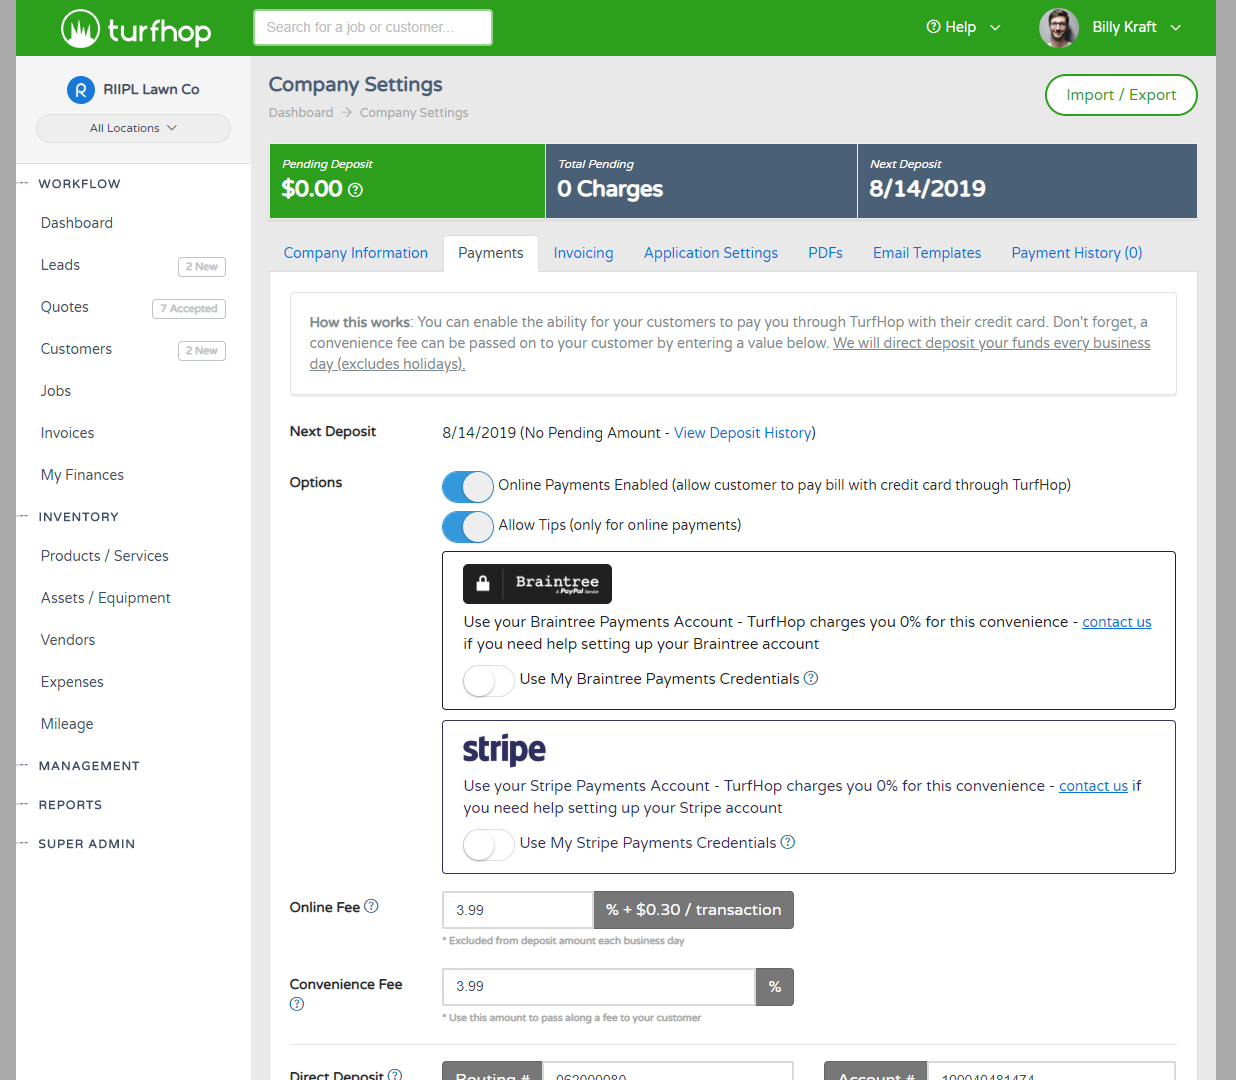The height and width of the screenshot is (1080, 1236).
Task: Open the Email Templates tab
Action: click(926, 253)
